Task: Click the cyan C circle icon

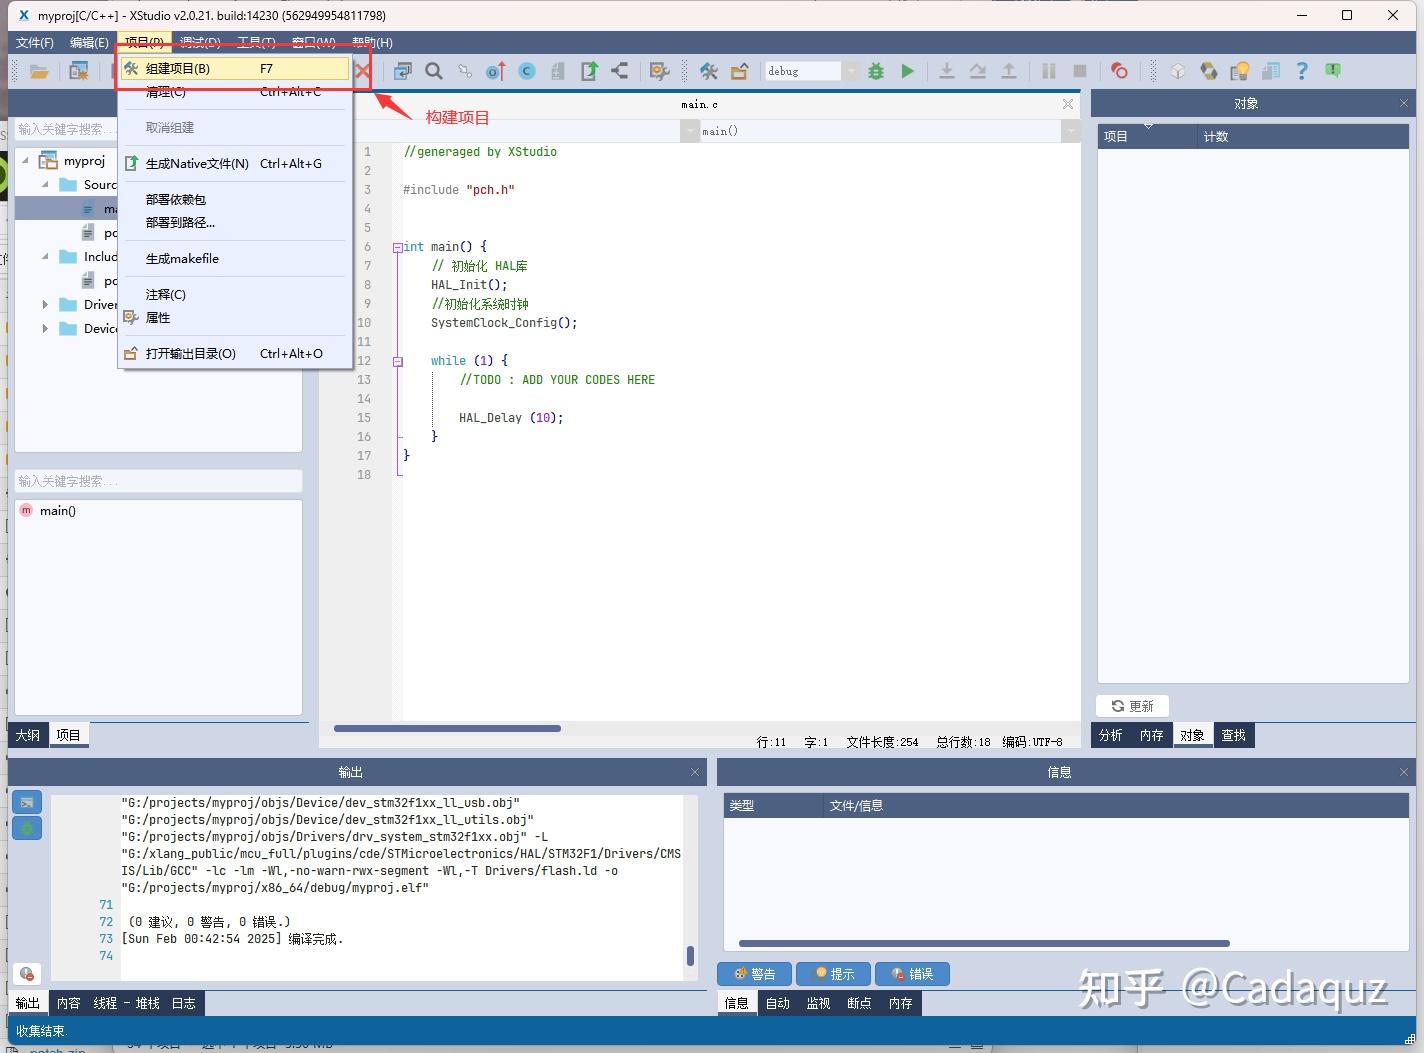Action: click(x=527, y=71)
